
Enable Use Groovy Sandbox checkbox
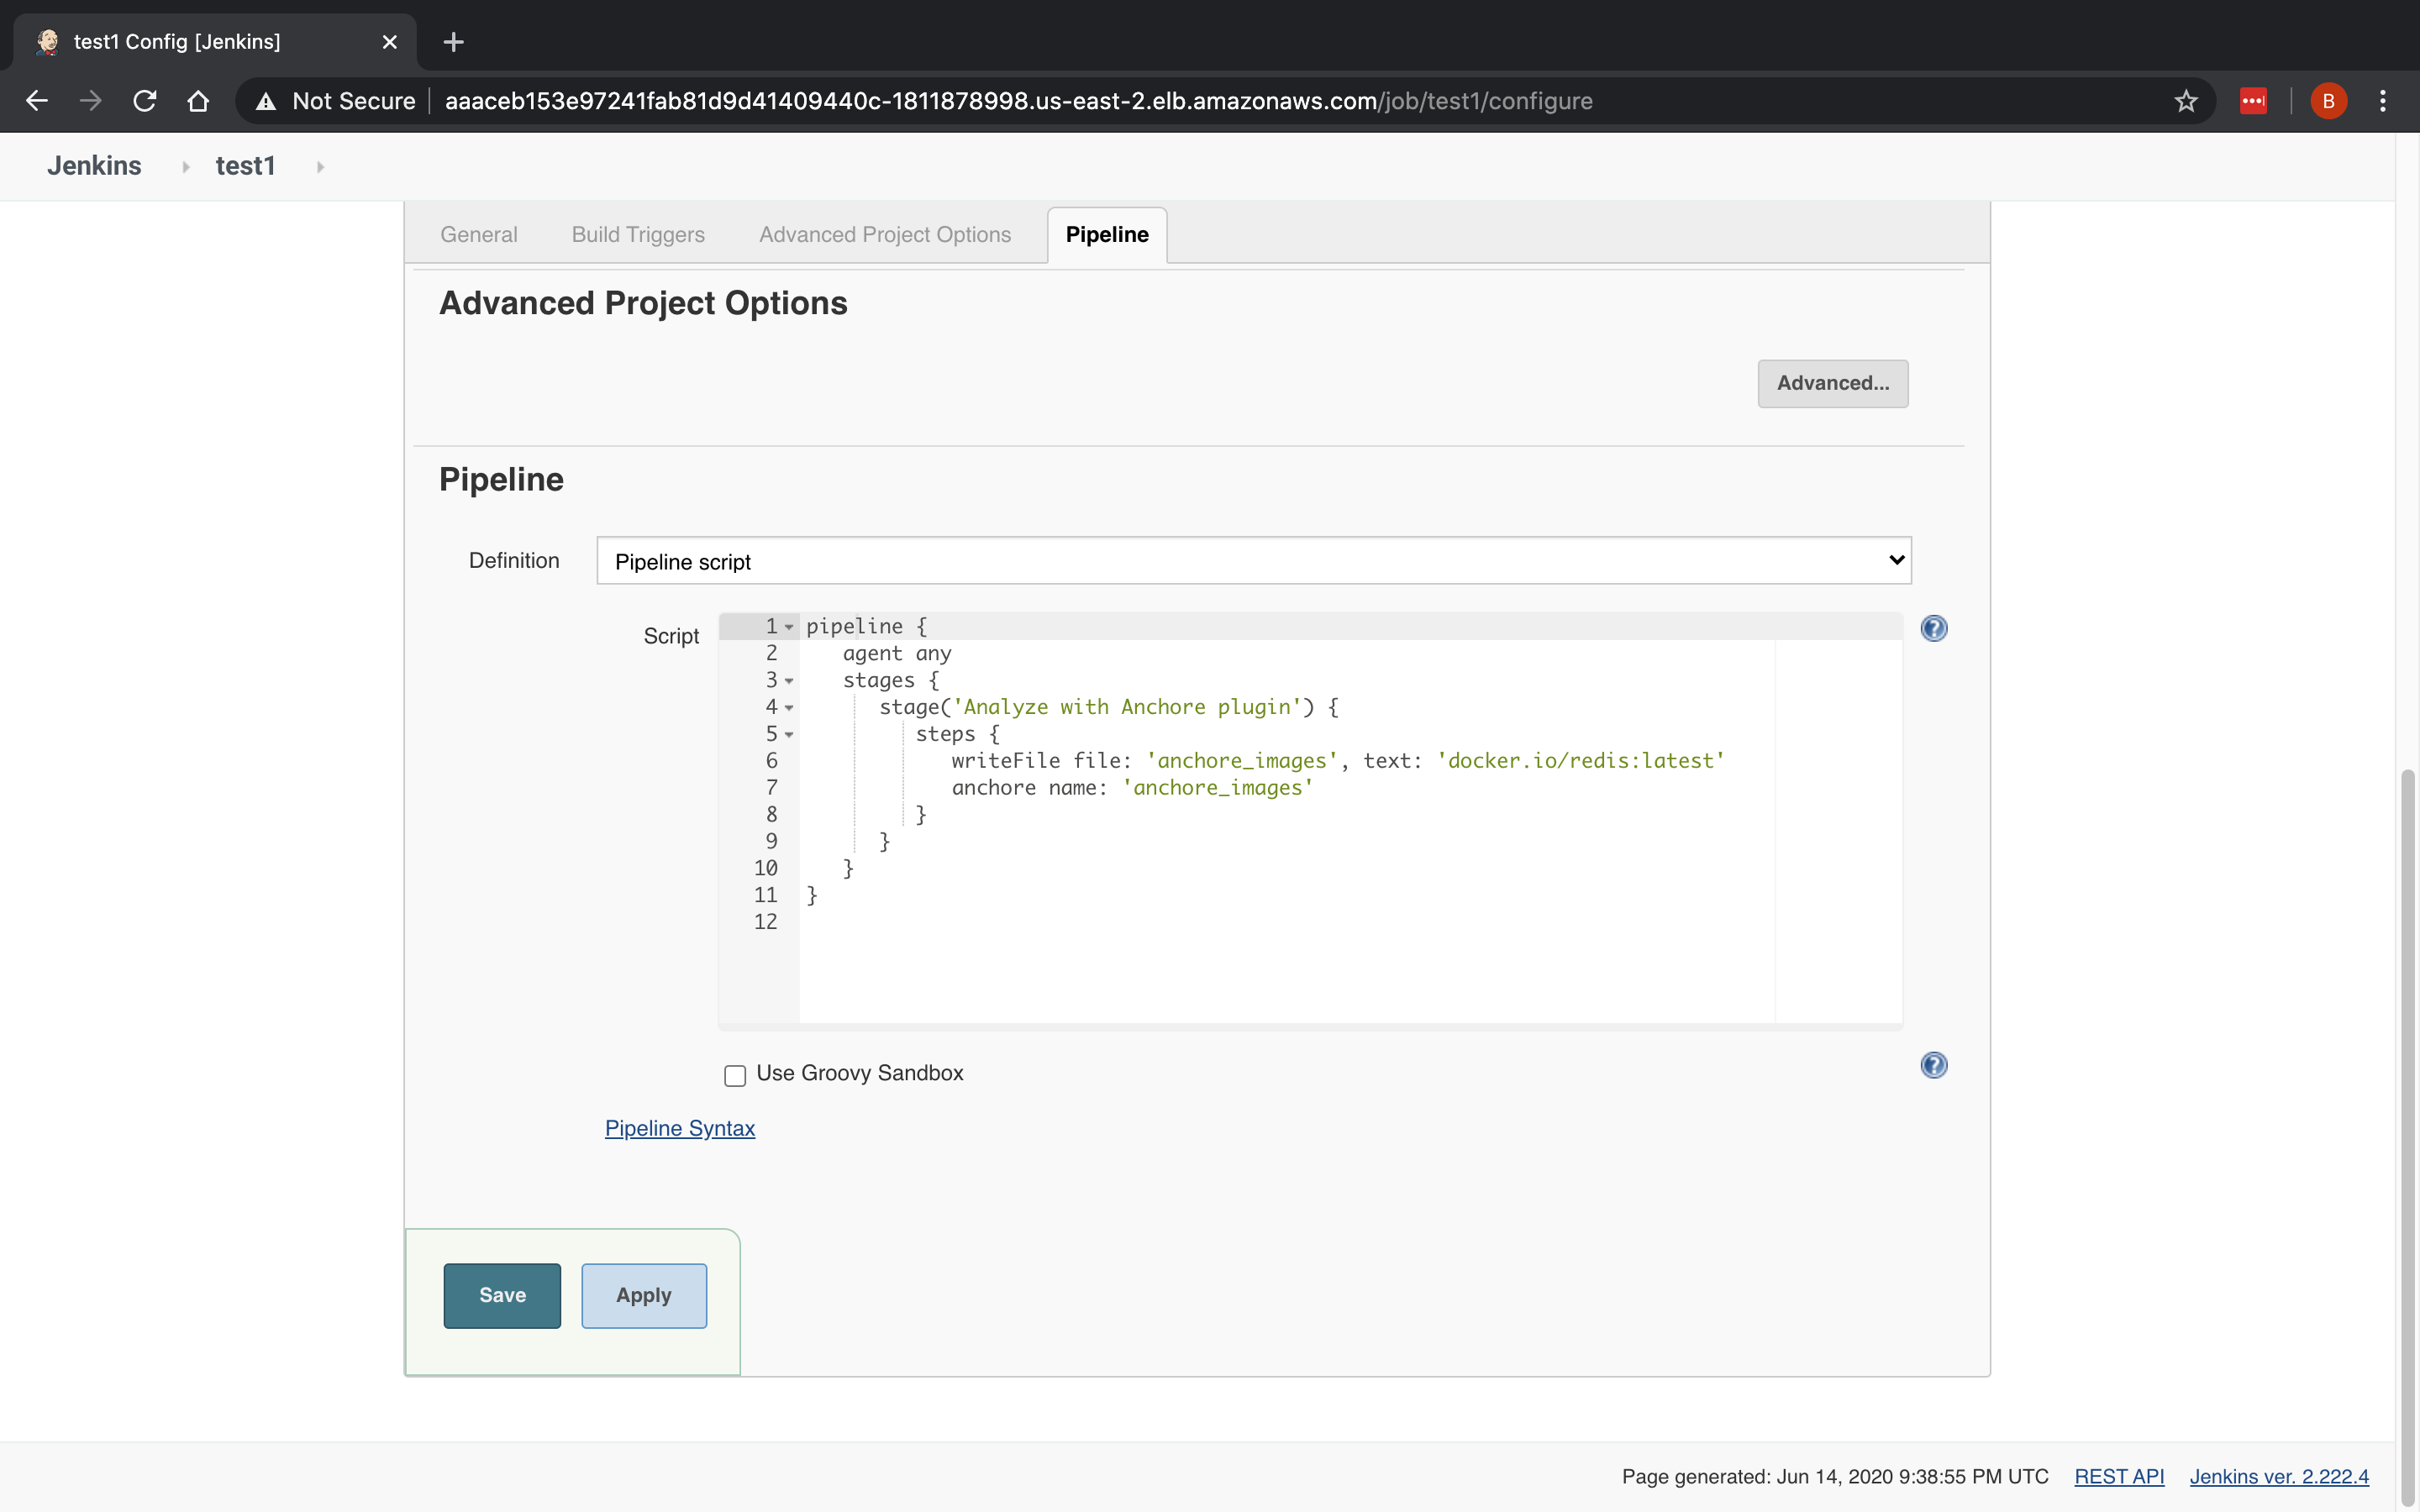(735, 1075)
